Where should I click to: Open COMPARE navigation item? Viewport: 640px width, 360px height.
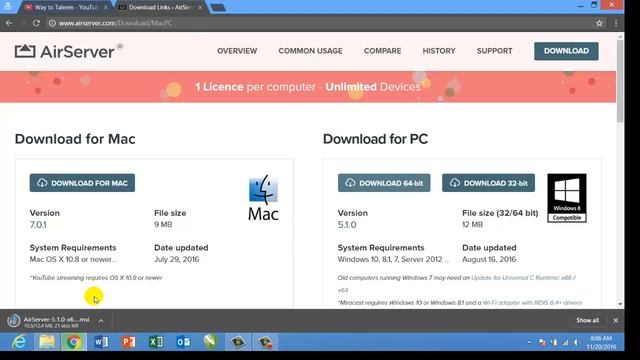pos(382,51)
